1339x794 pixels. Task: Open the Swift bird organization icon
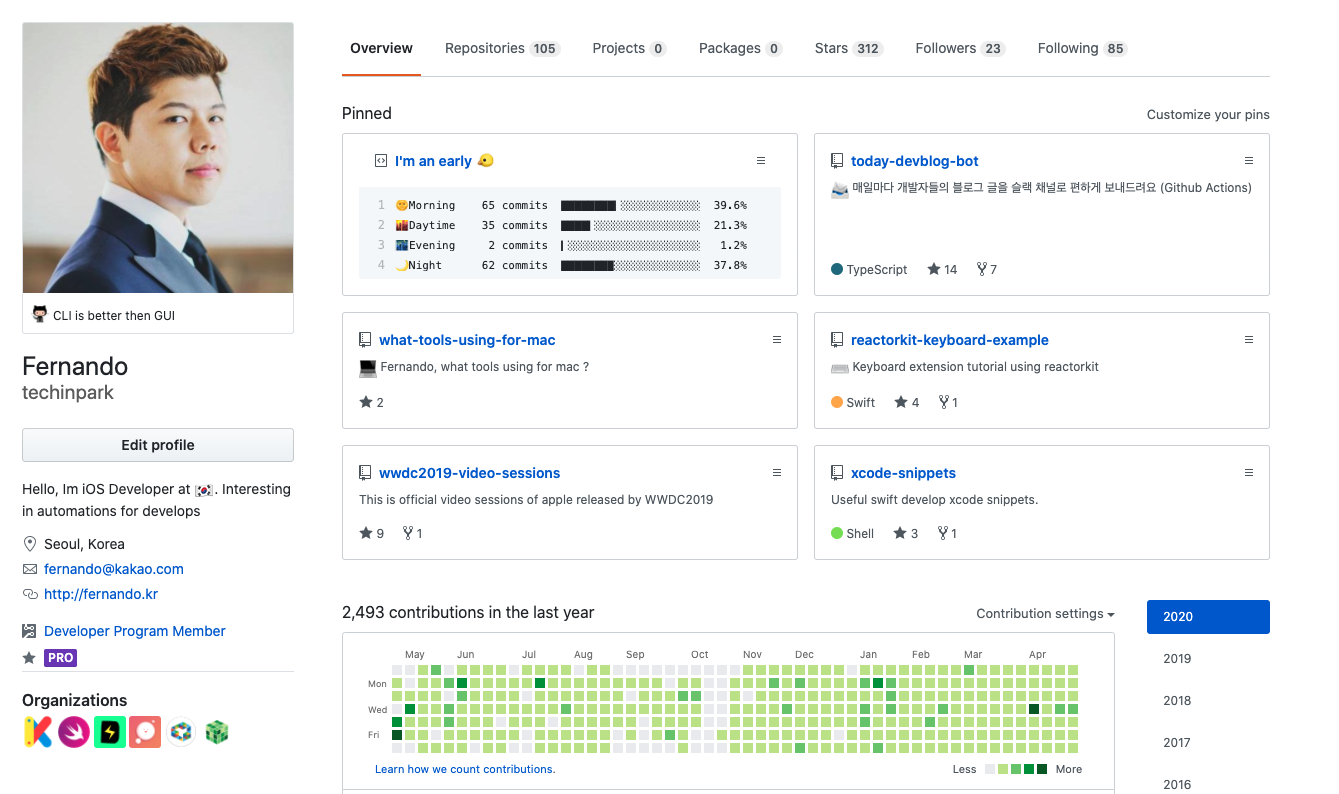pos(73,732)
